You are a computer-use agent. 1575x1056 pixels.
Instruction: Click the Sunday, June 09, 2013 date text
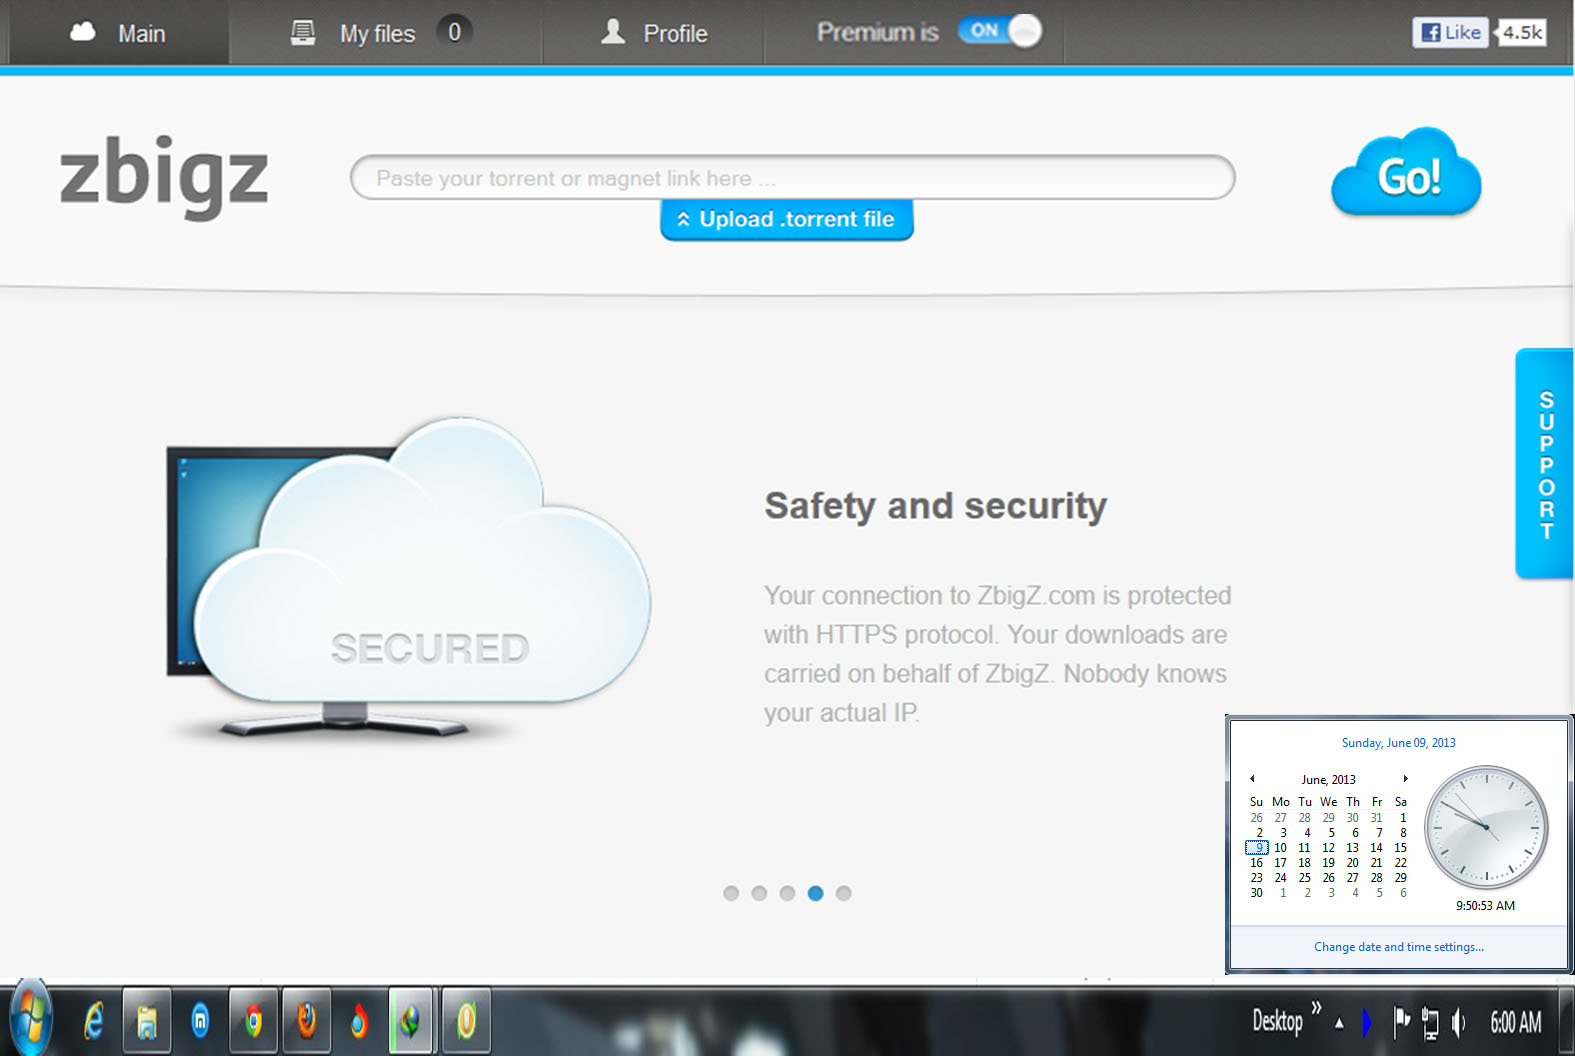1398,743
